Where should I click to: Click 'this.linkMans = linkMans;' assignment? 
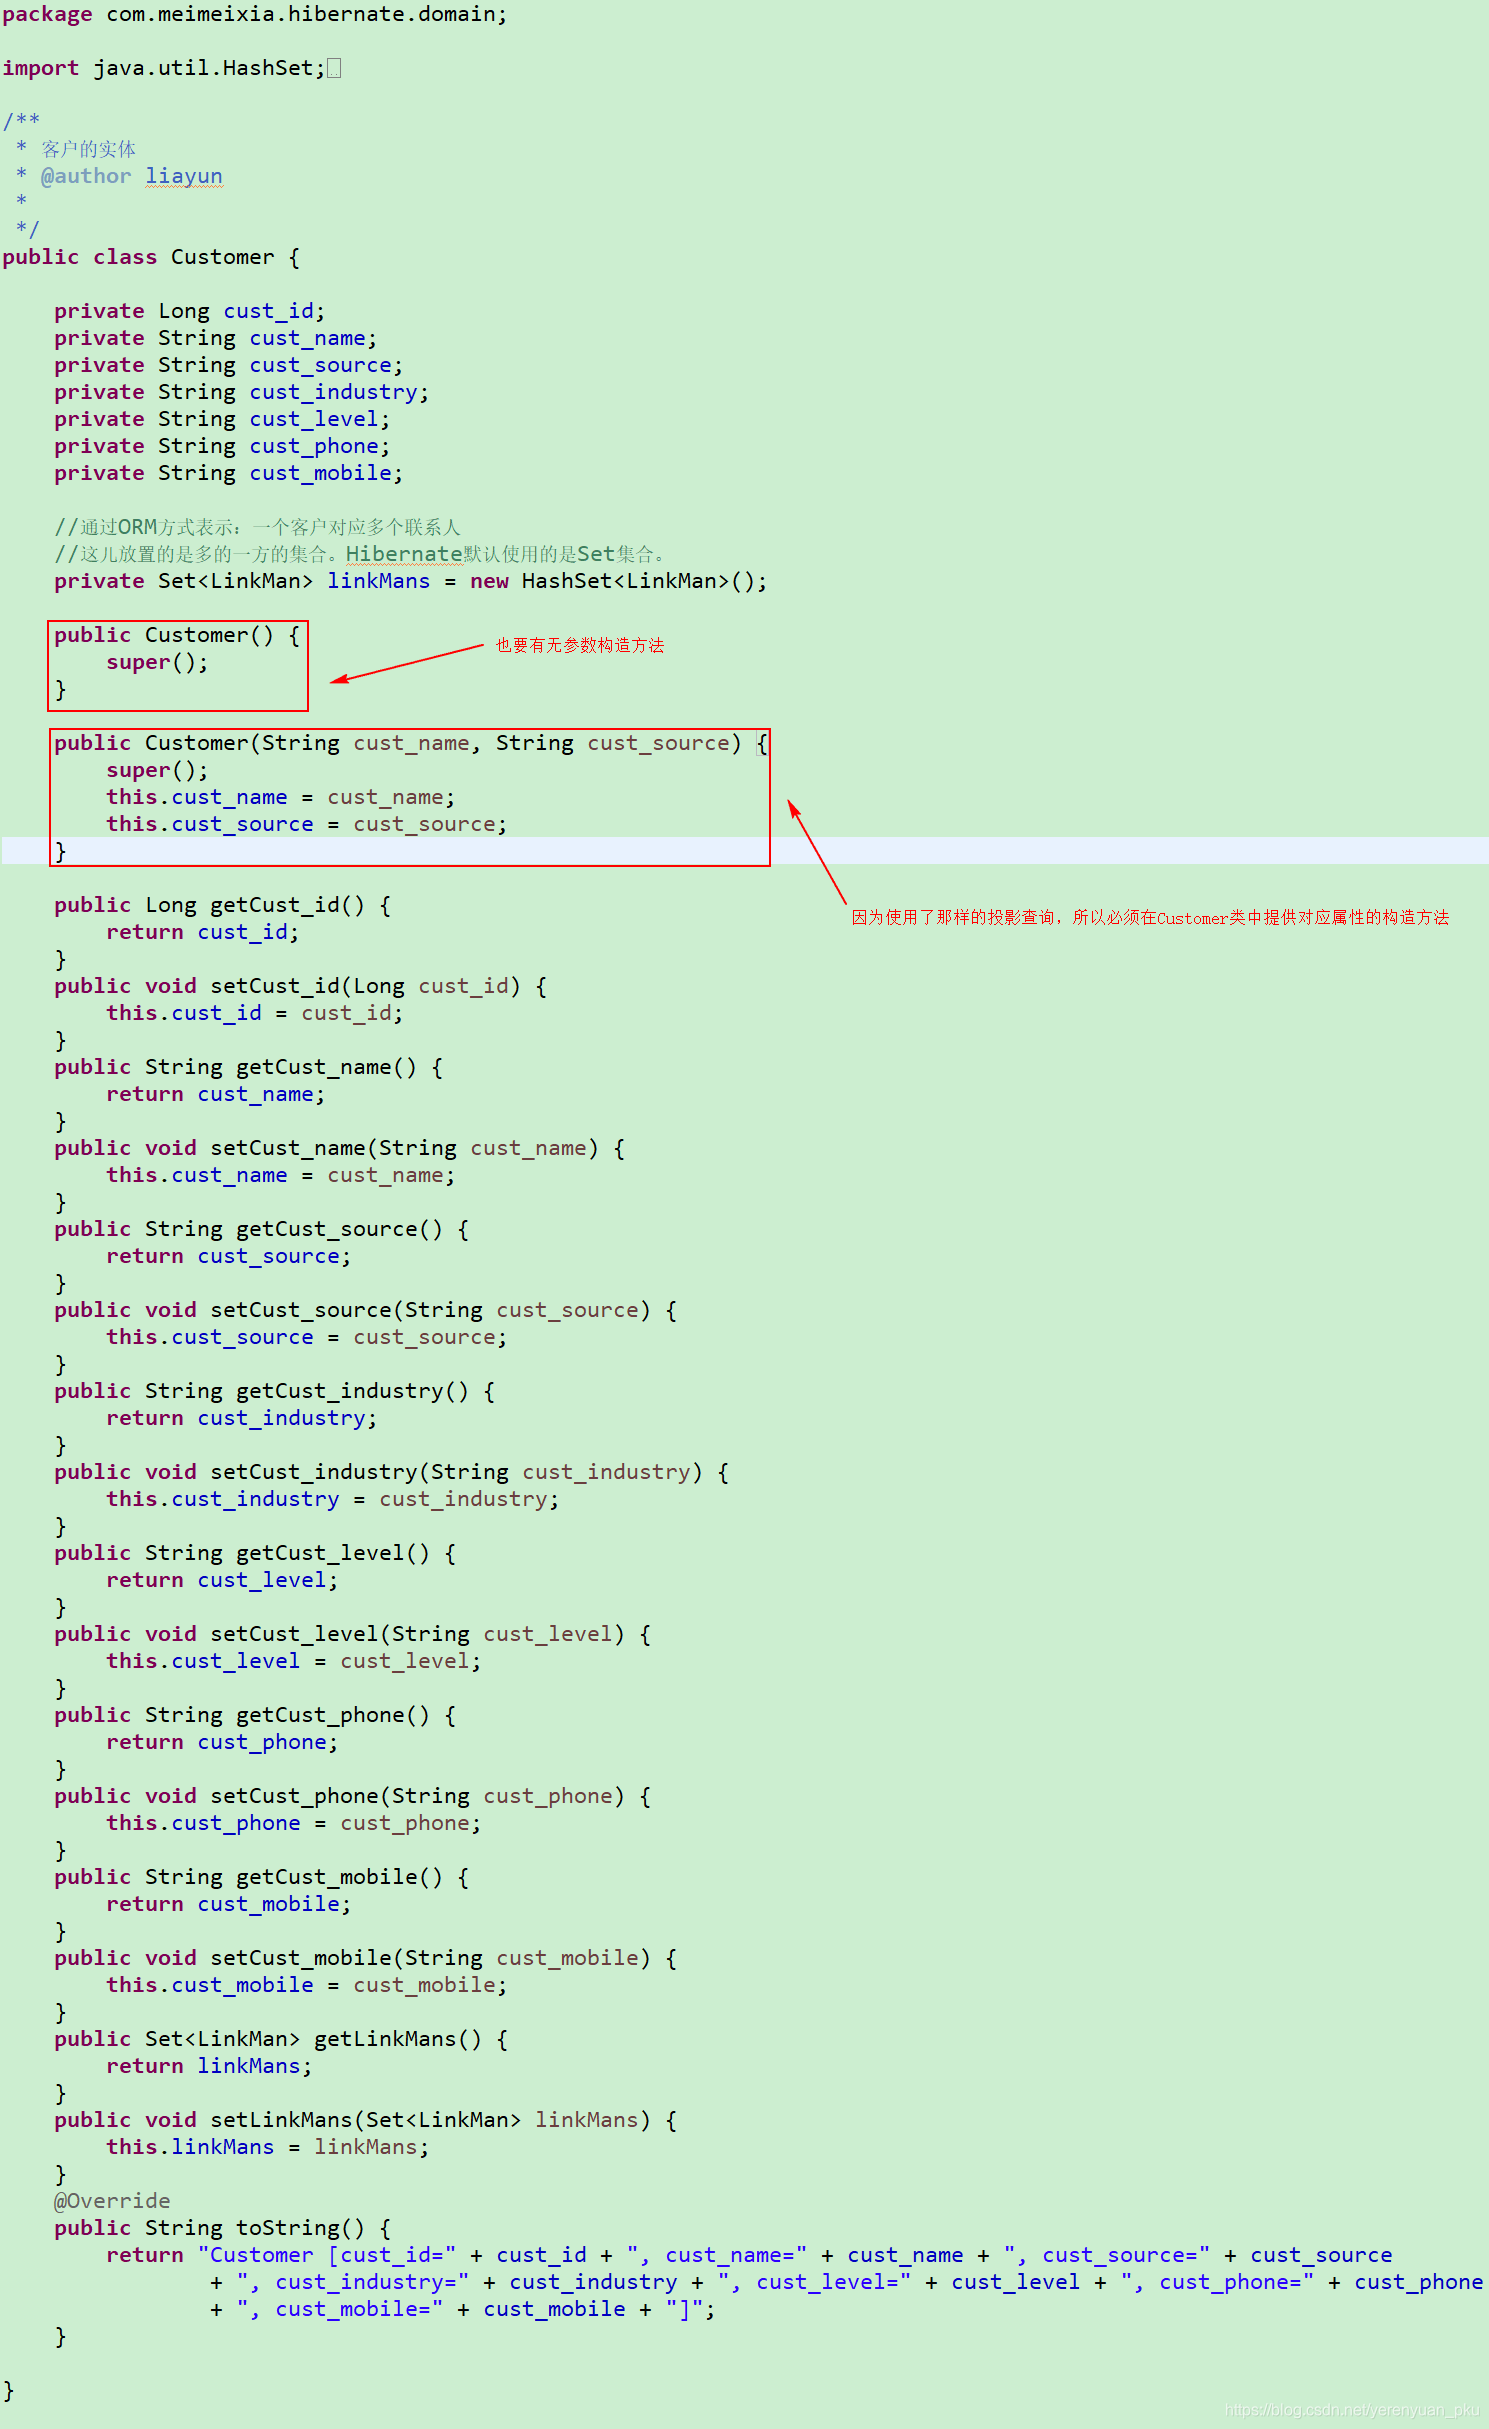[x=268, y=2147]
